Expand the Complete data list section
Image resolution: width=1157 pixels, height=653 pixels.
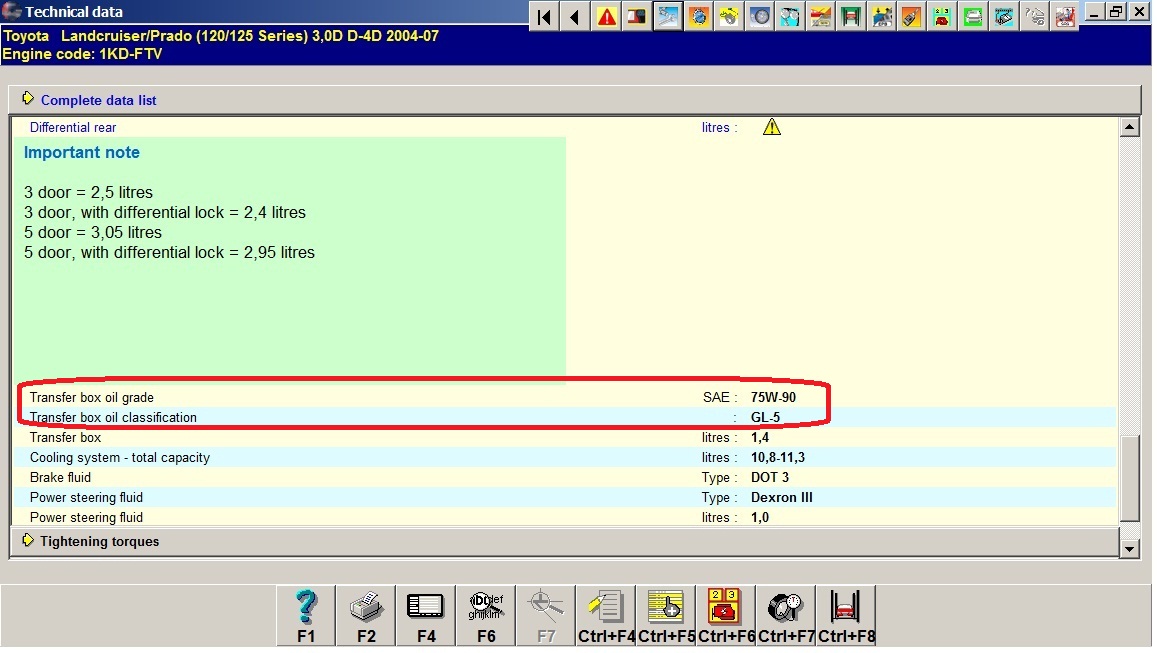98,100
